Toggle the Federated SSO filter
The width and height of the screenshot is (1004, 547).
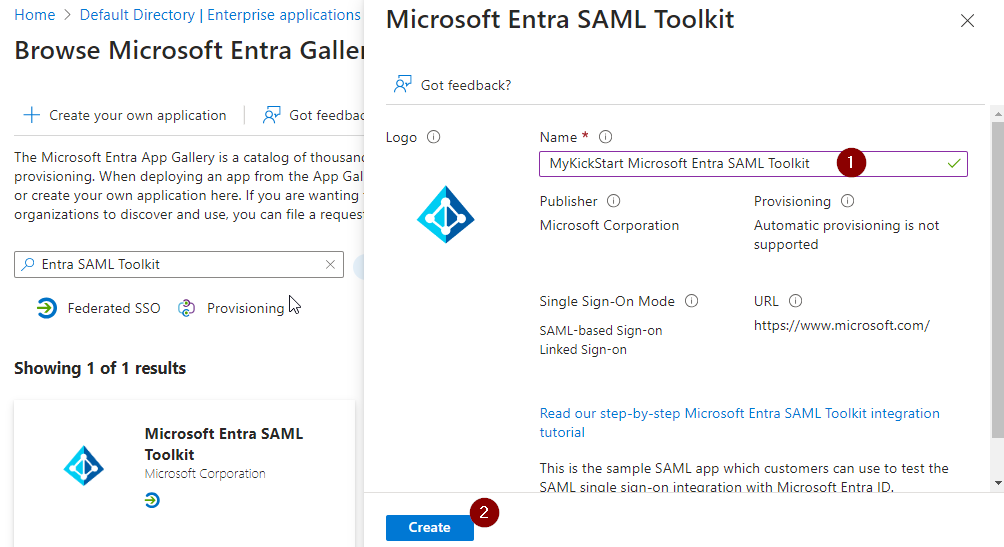[x=98, y=308]
